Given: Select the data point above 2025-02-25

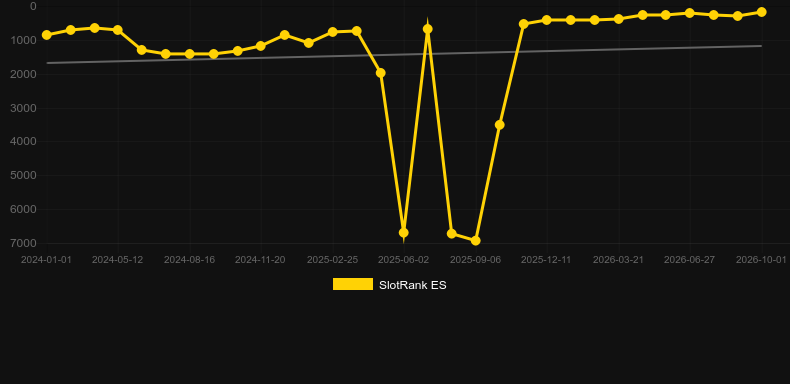Looking at the screenshot, I should [x=333, y=32].
